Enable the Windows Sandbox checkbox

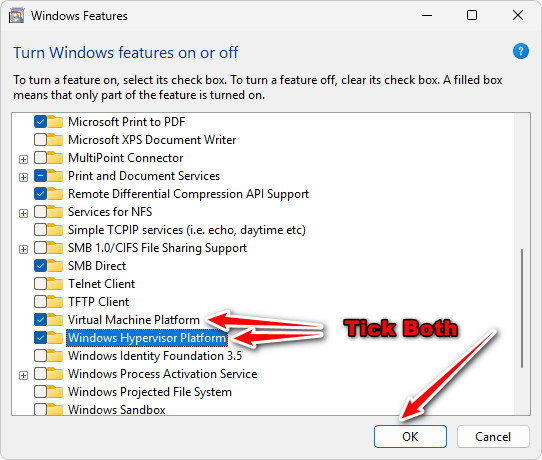coord(40,409)
